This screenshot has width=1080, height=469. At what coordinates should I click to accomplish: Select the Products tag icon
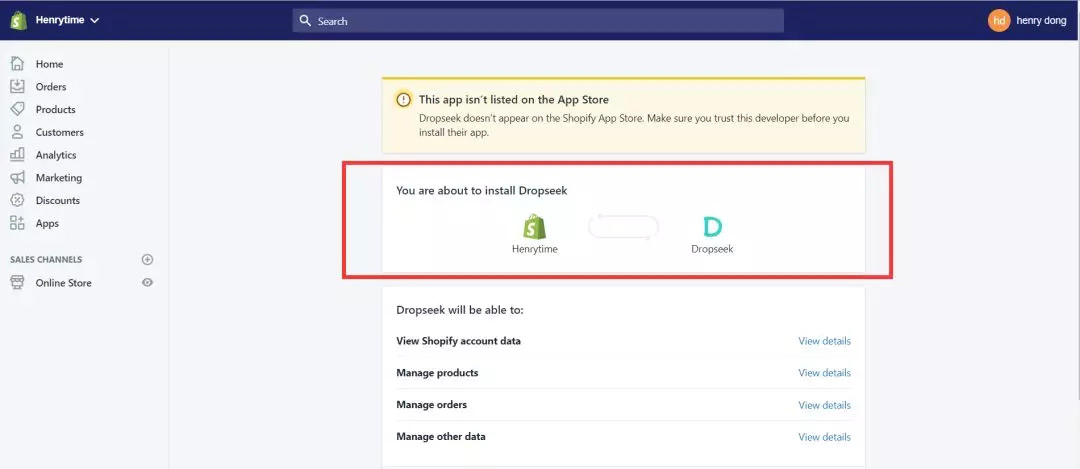point(17,109)
